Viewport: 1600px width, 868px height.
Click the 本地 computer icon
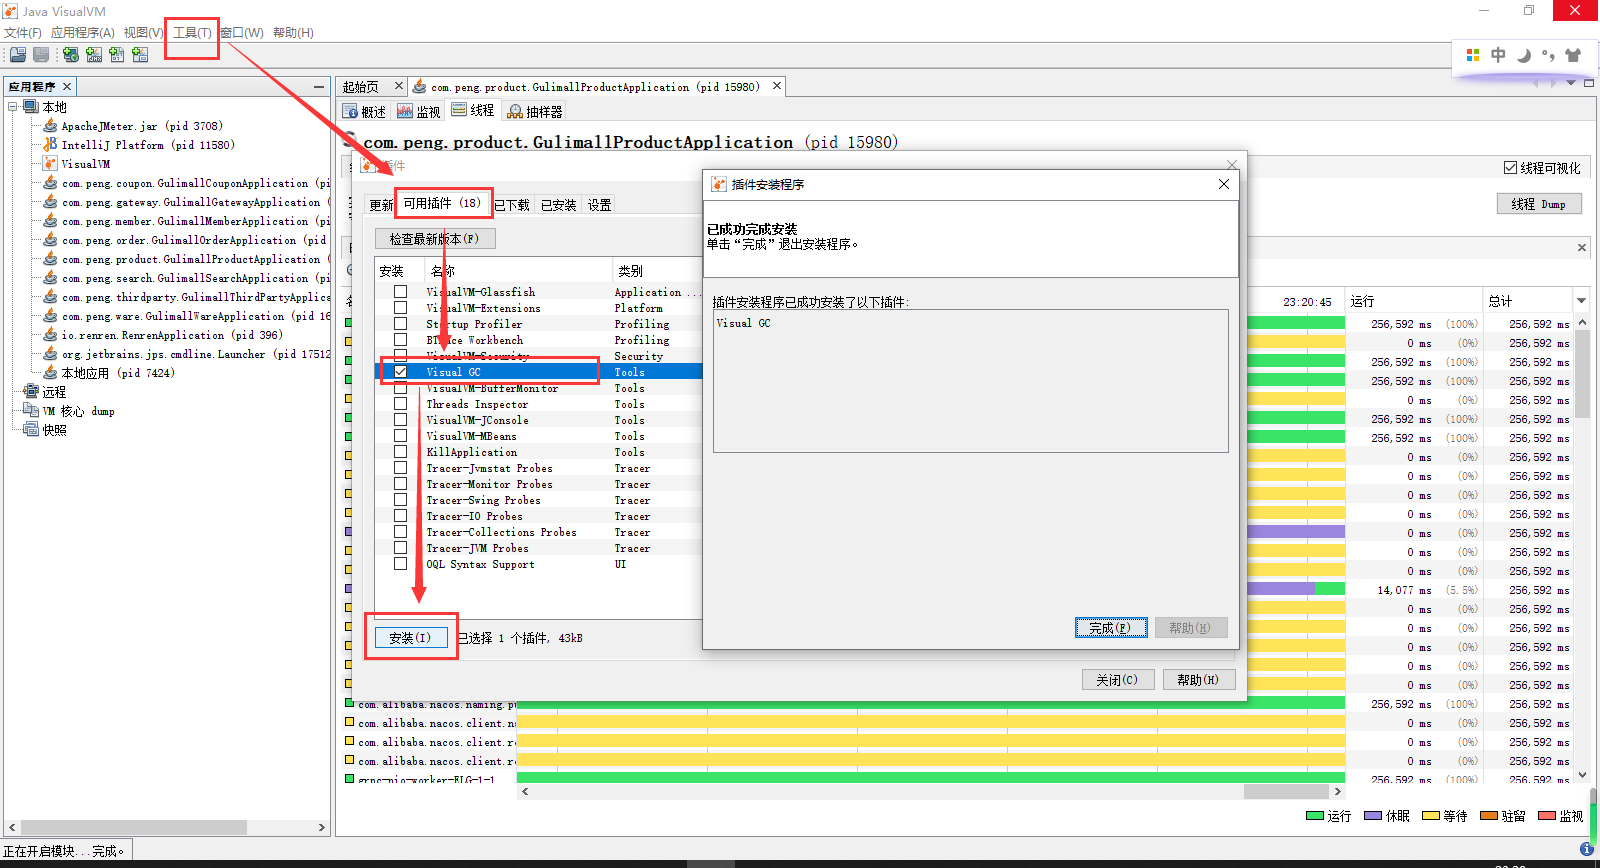click(x=31, y=107)
